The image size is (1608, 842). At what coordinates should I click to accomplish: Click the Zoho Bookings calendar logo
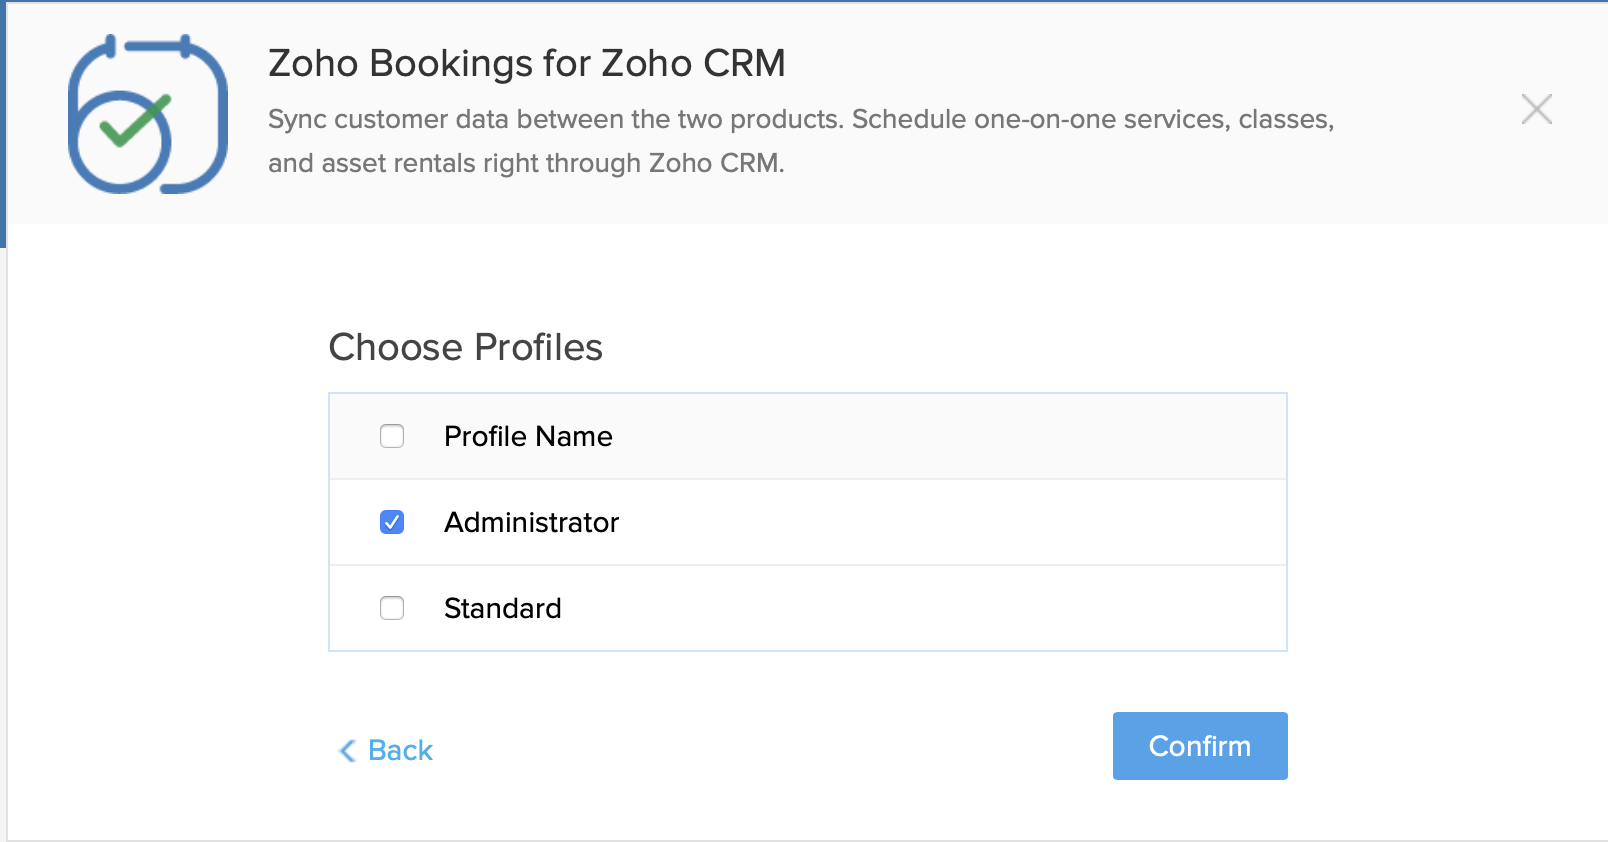pos(148,114)
